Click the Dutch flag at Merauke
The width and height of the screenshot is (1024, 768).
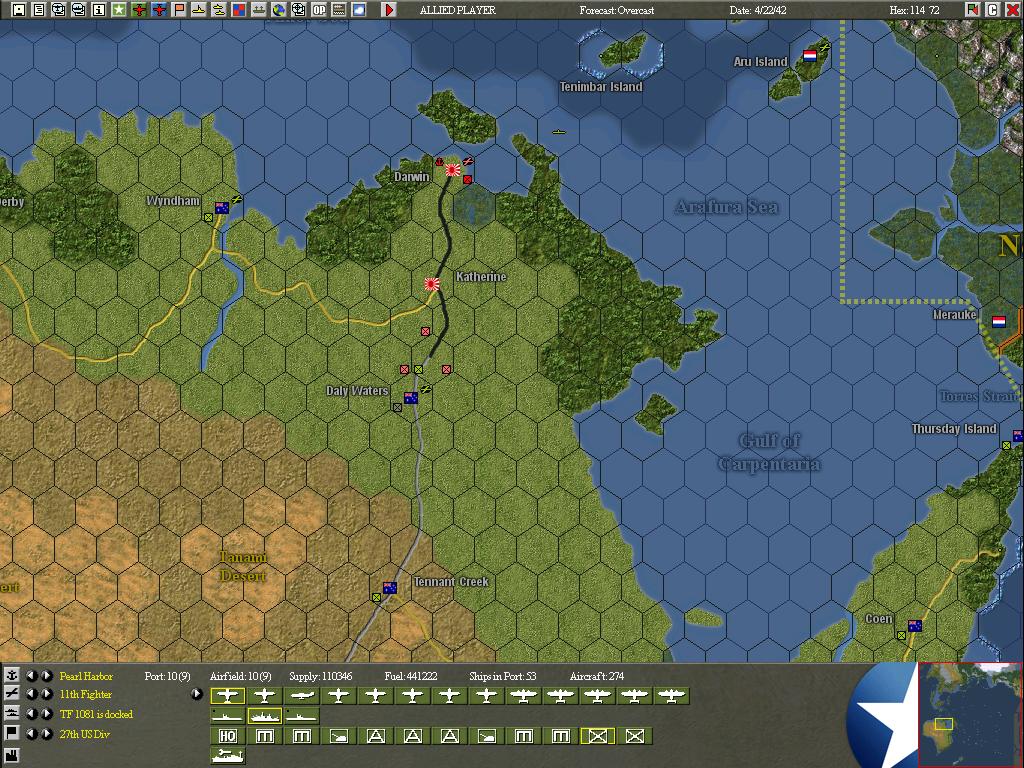coord(999,321)
